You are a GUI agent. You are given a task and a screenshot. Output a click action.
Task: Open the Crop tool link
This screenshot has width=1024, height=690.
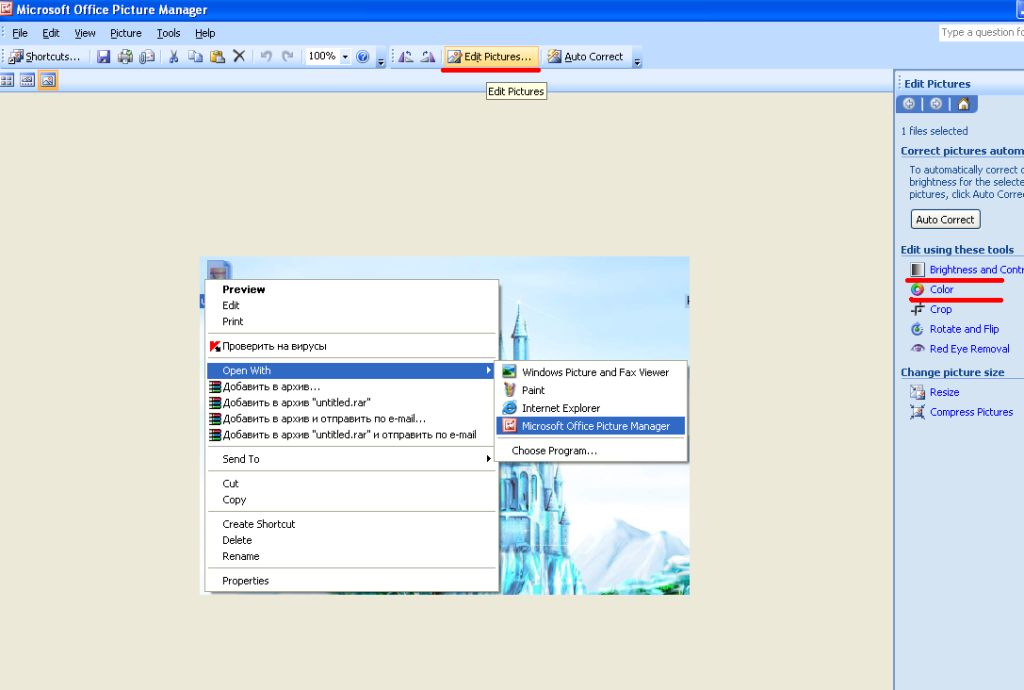pyautogui.click(x=940, y=309)
